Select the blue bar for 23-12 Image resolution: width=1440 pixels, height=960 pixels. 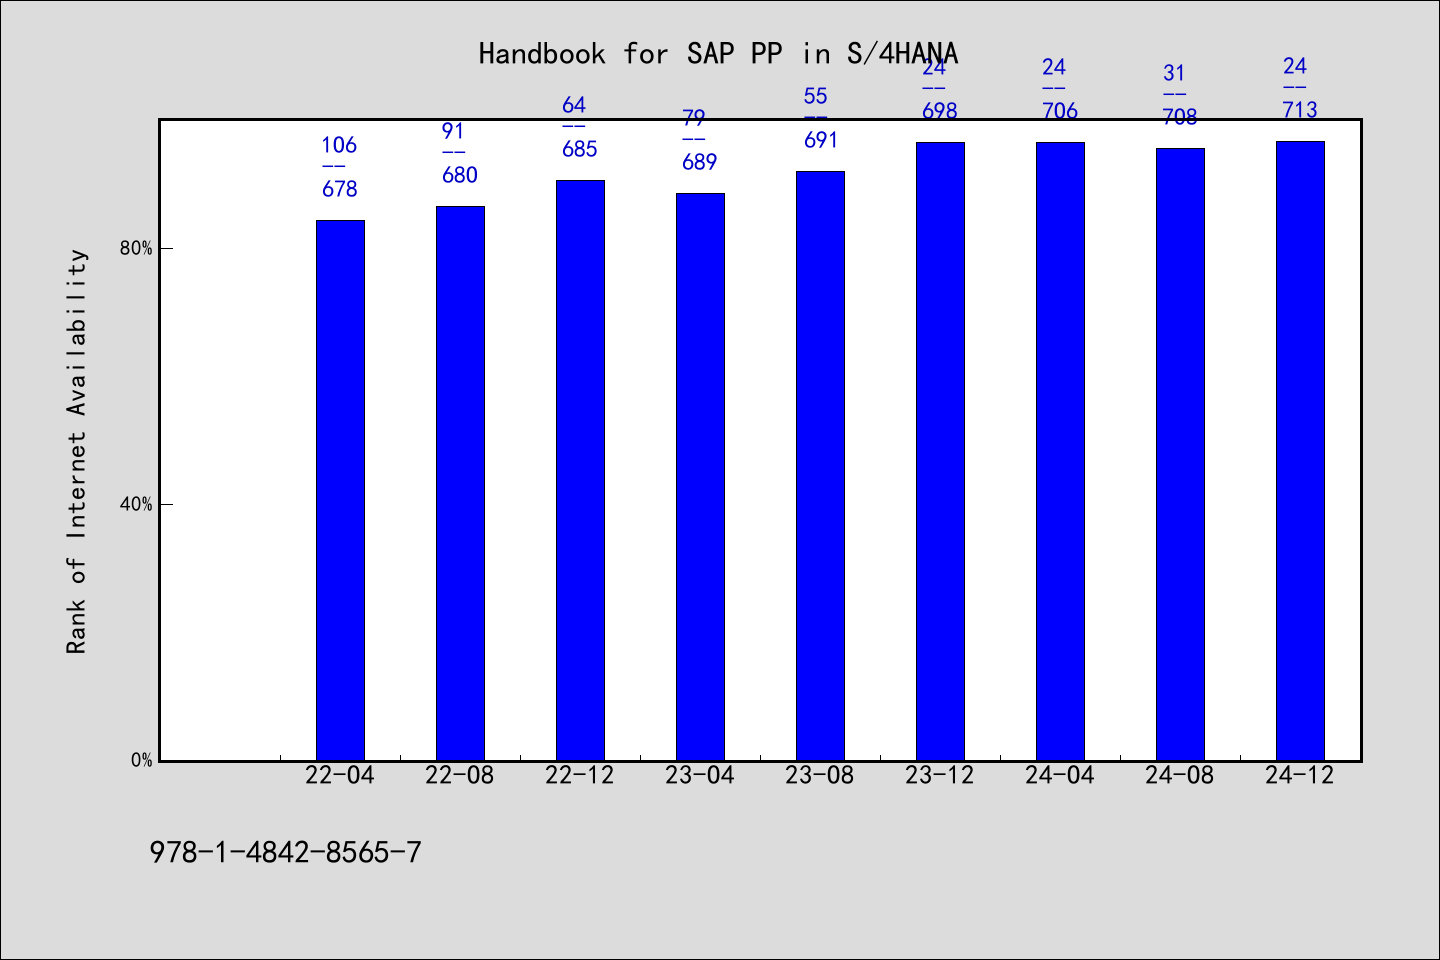940,451
